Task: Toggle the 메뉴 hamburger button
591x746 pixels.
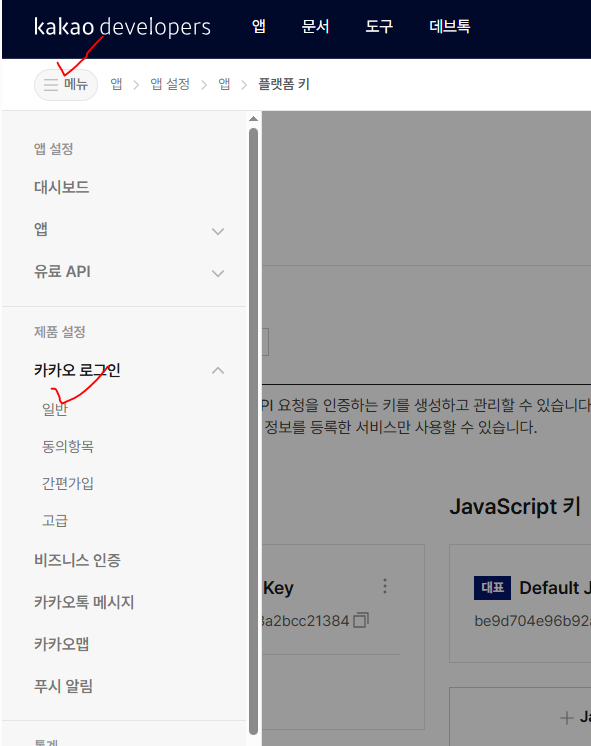Action: pos(66,85)
